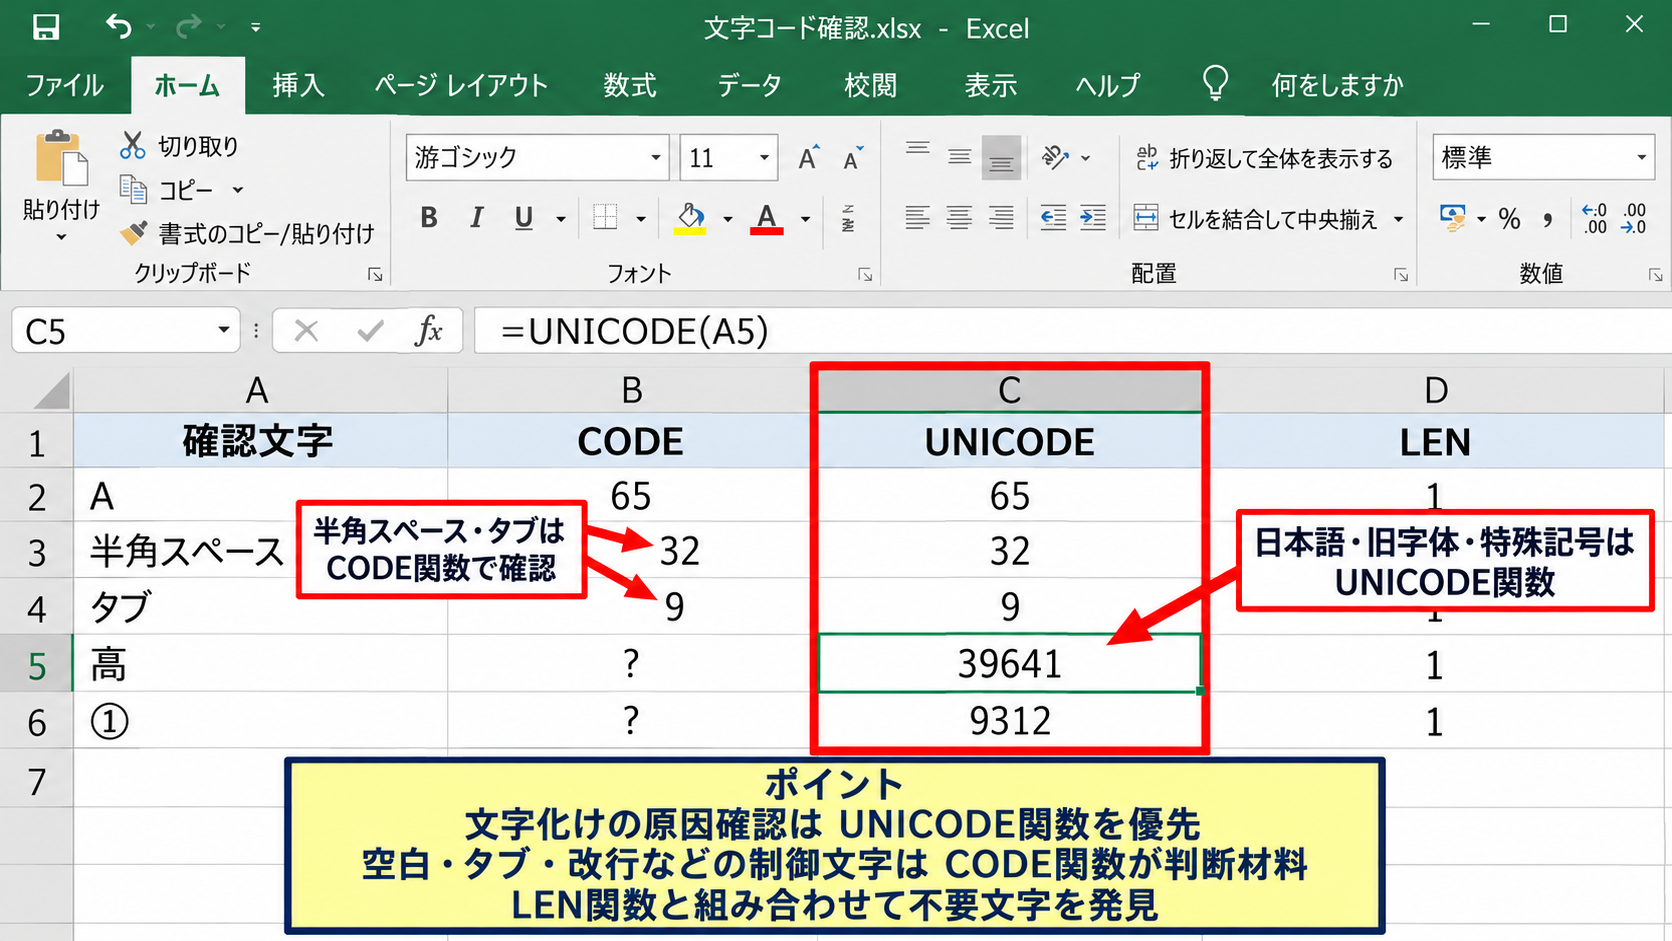Open the ファイル tab
1672x941 pixels.
(x=65, y=85)
